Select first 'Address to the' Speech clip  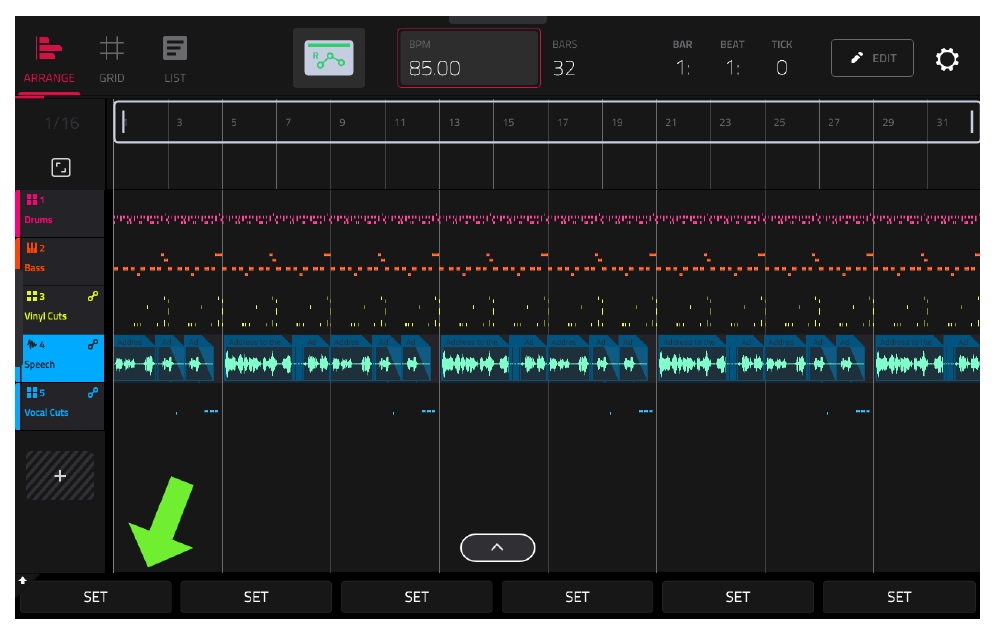tap(259, 358)
